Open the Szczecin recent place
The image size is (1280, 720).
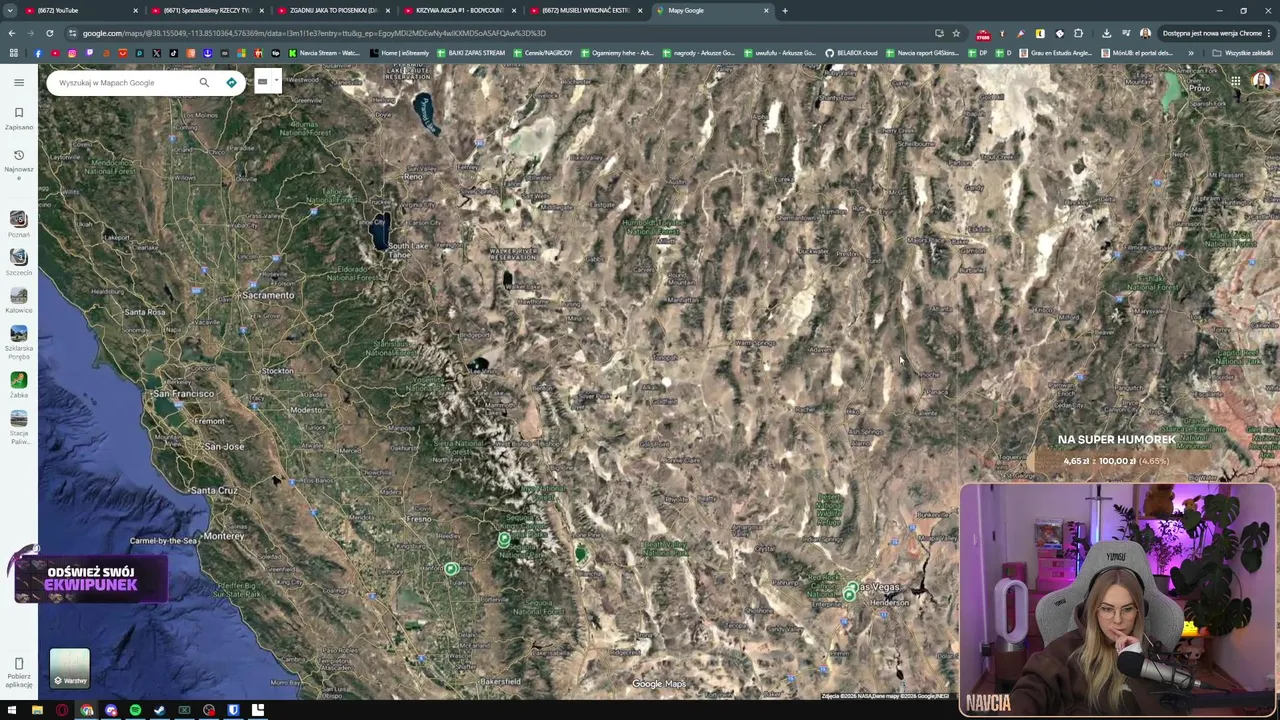pyautogui.click(x=19, y=261)
